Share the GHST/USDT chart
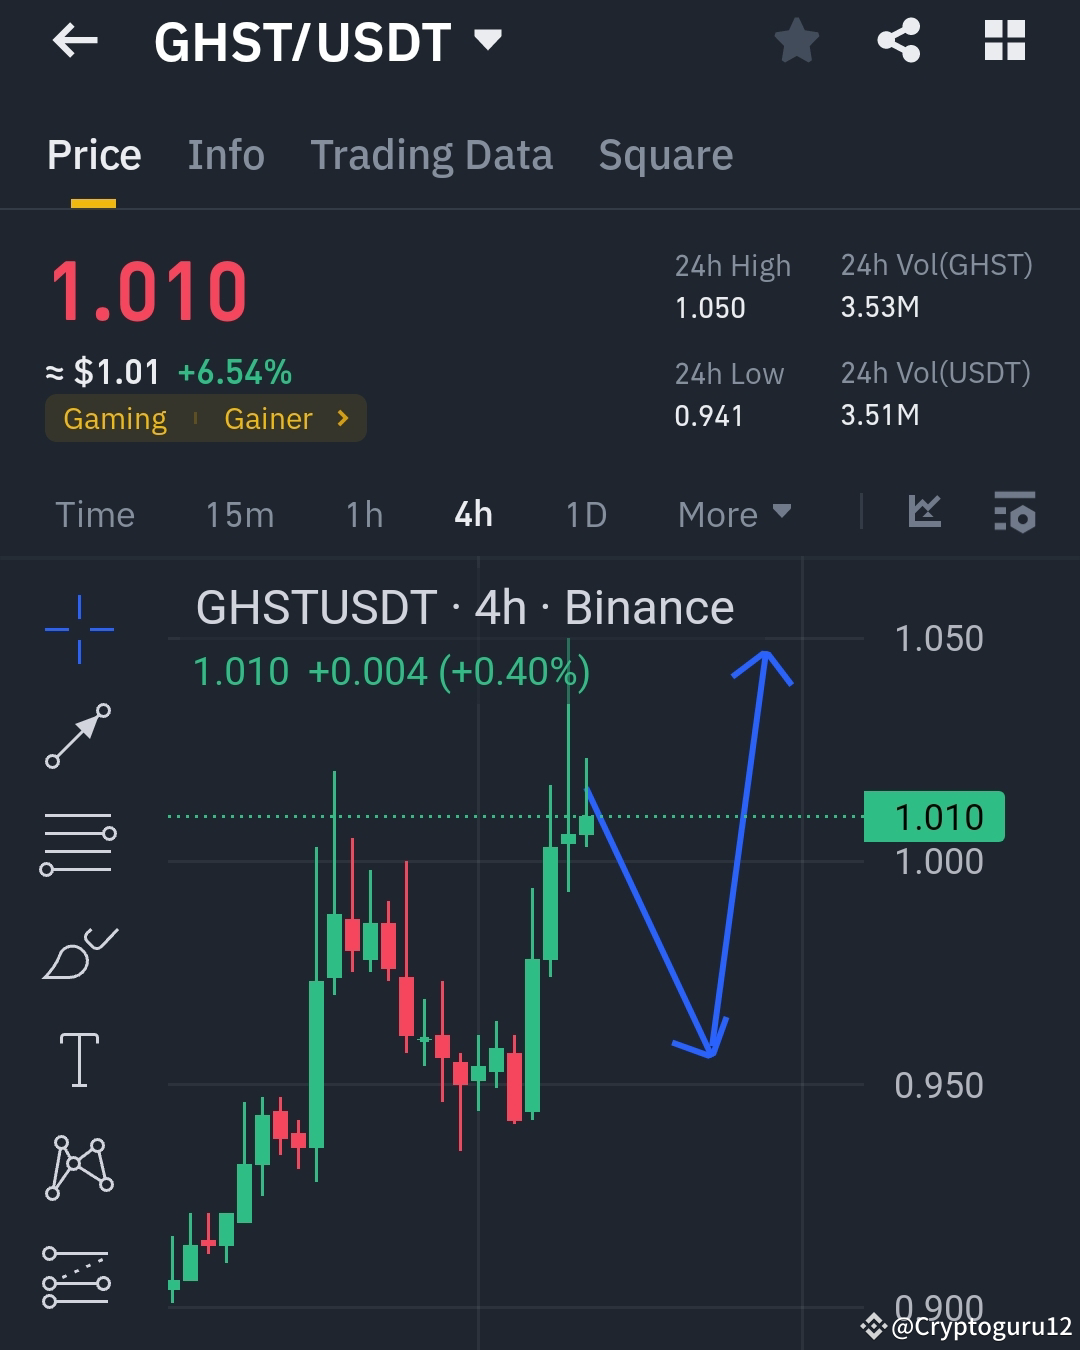The height and width of the screenshot is (1350, 1080). [x=898, y=40]
